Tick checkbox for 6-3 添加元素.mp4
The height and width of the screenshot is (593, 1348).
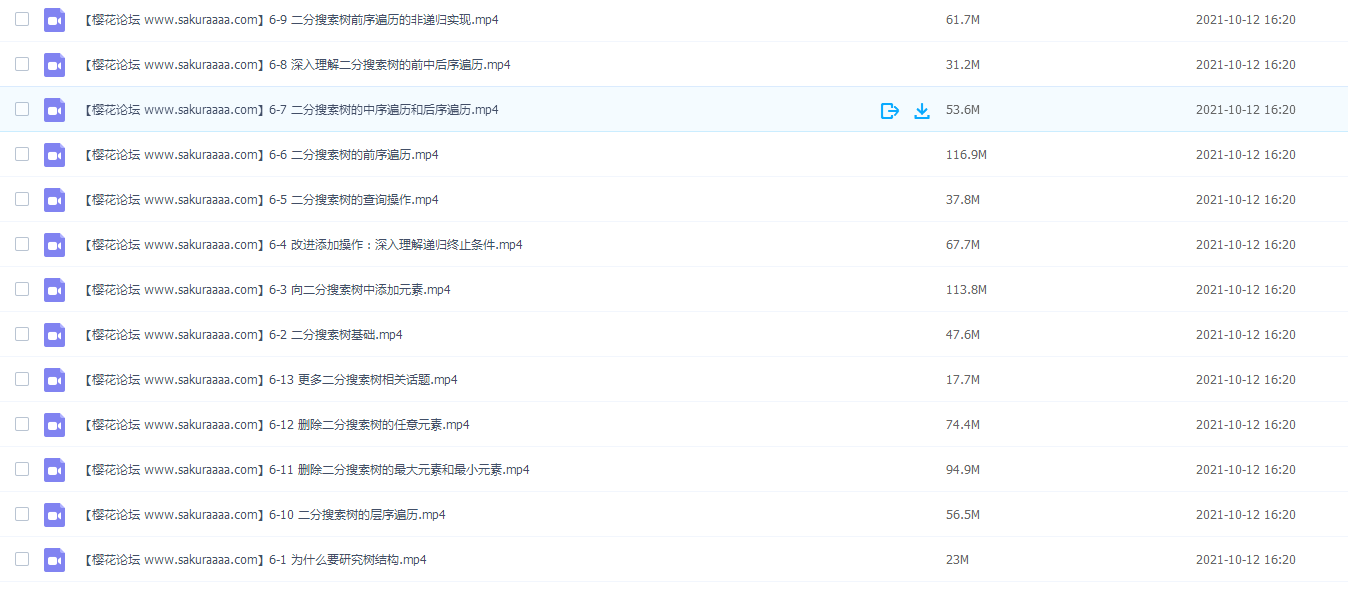pos(22,289)
